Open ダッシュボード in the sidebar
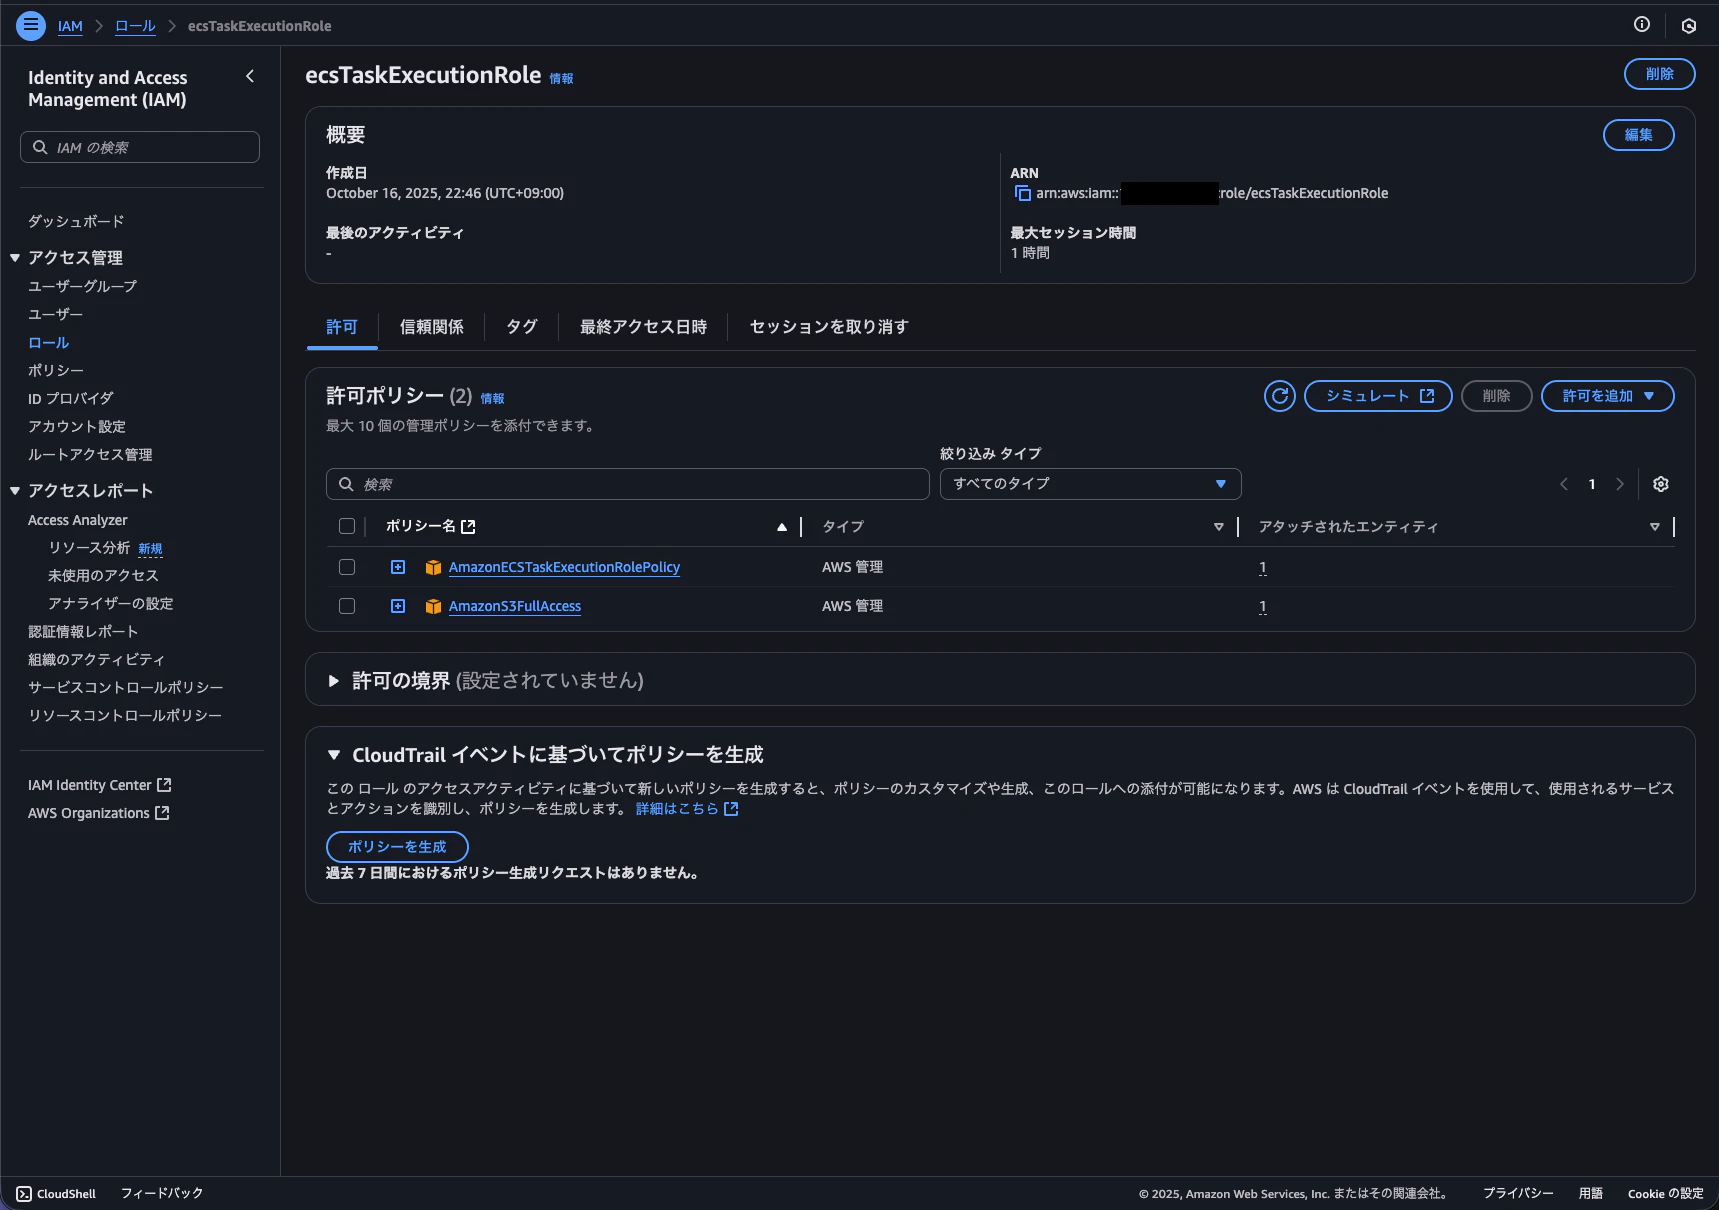 tap(76, 221)
